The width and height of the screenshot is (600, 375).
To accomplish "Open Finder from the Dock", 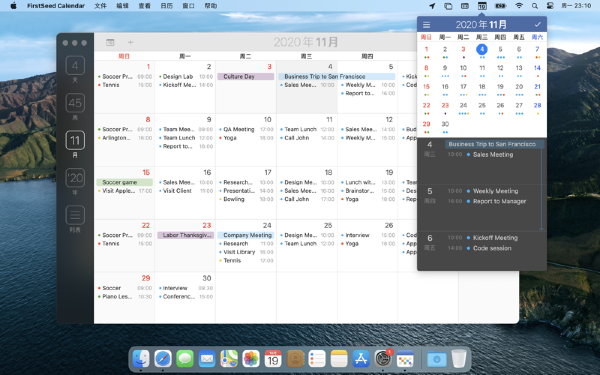I will click(141, 359).
